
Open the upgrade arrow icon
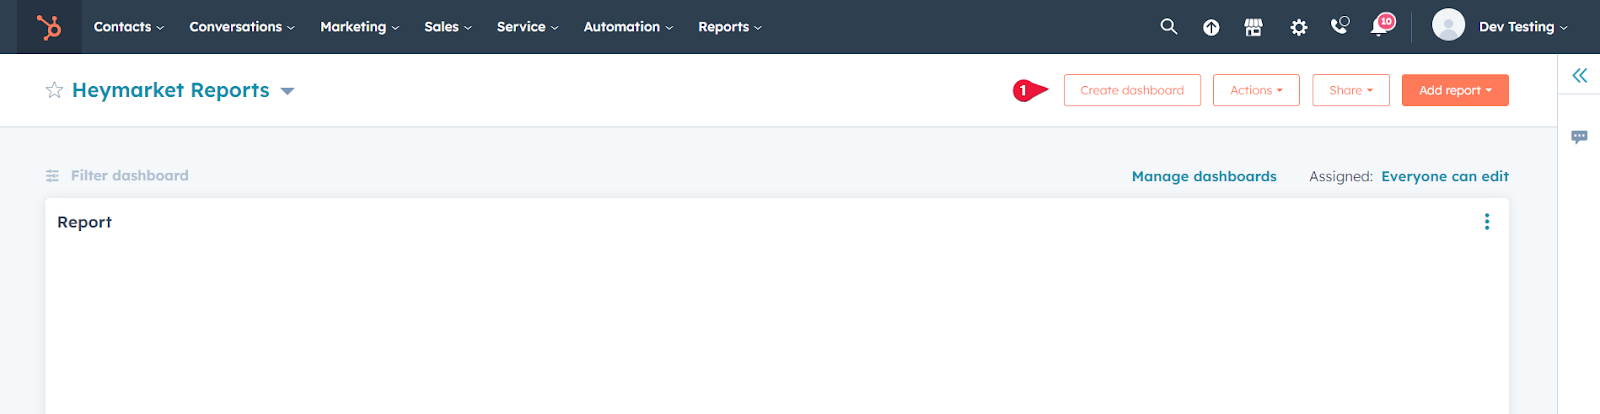(x=1211, y=28)
